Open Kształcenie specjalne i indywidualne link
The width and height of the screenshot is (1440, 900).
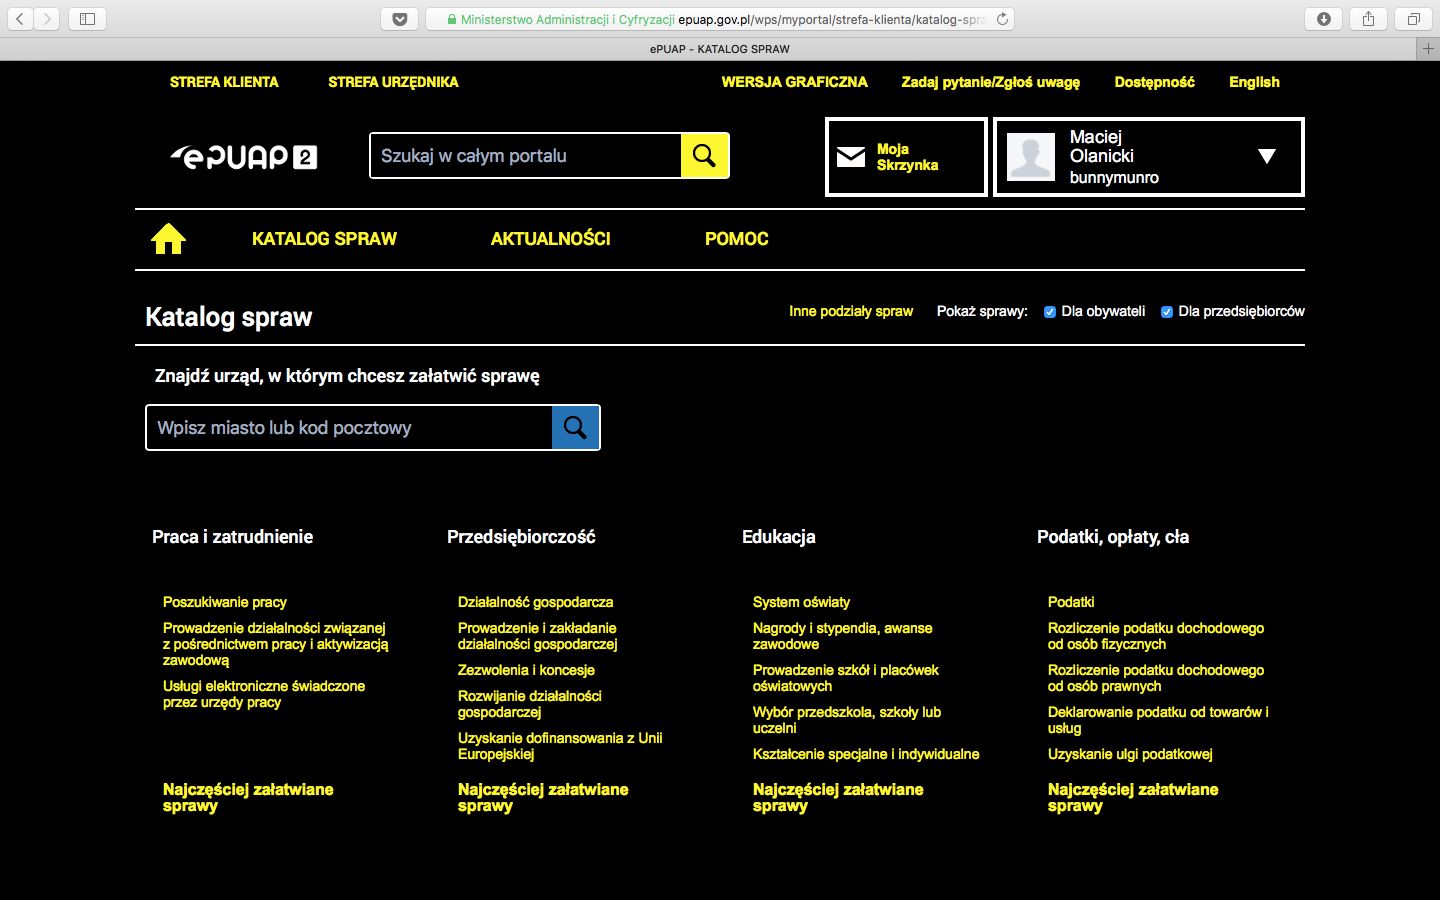(x=866, y=754)
